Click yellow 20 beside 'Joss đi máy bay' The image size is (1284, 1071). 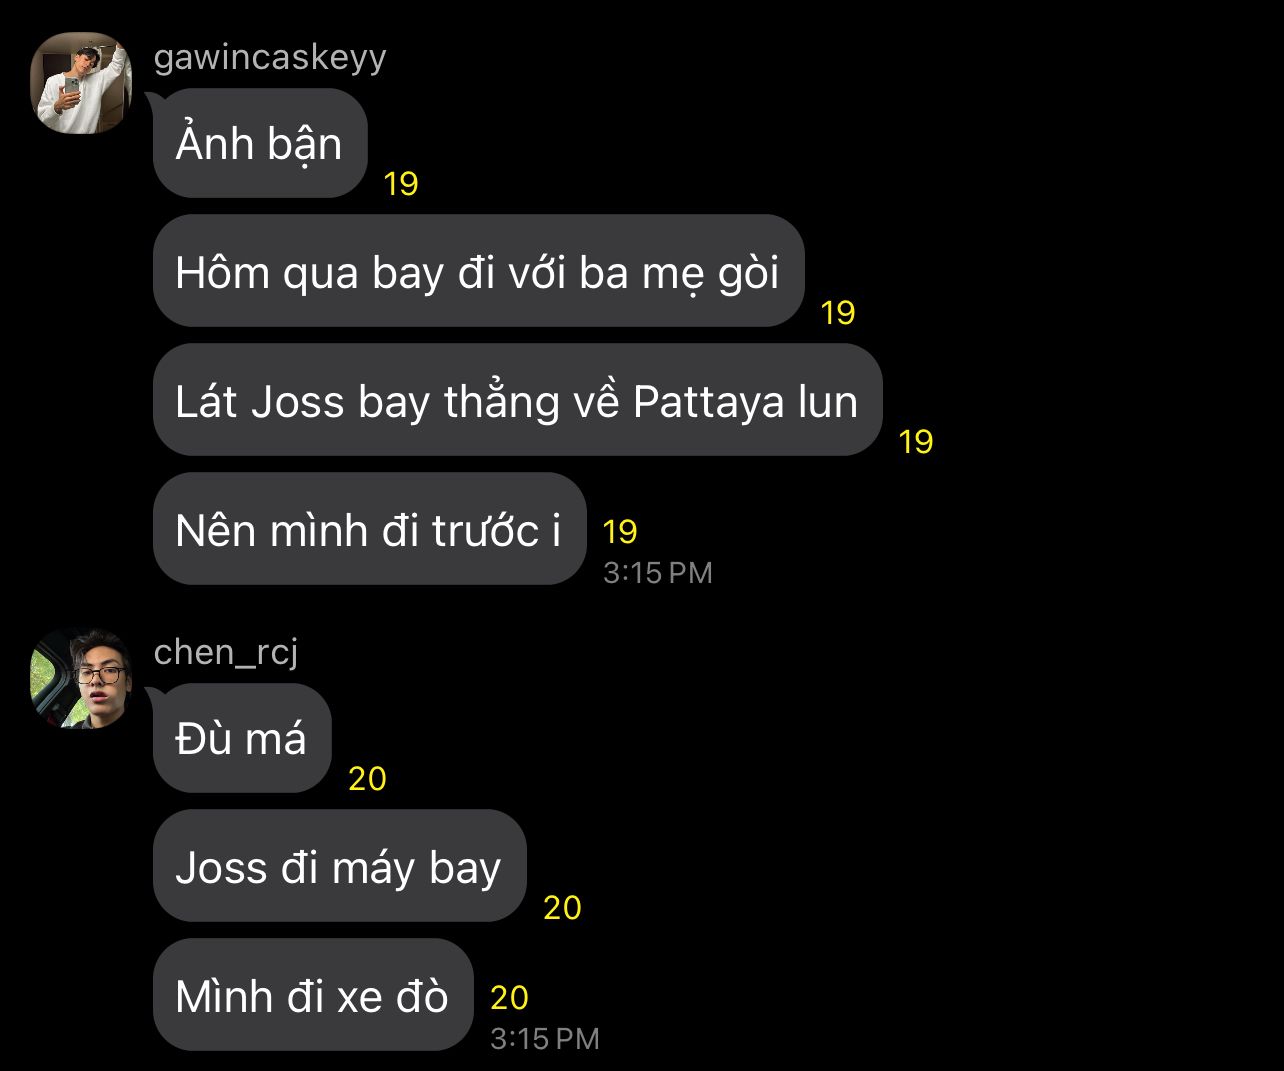click(x=562, y=908)
